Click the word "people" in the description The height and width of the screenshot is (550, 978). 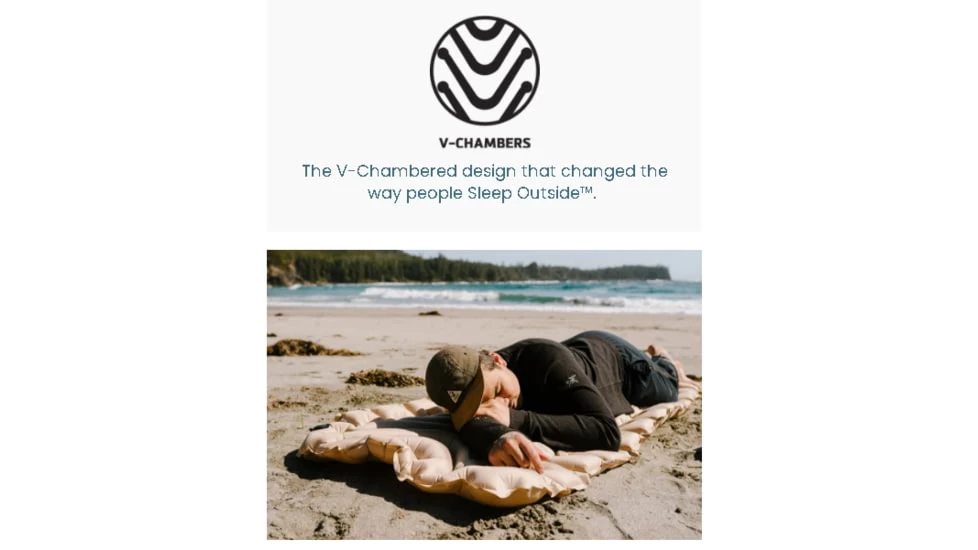click(x=434, y=193)
